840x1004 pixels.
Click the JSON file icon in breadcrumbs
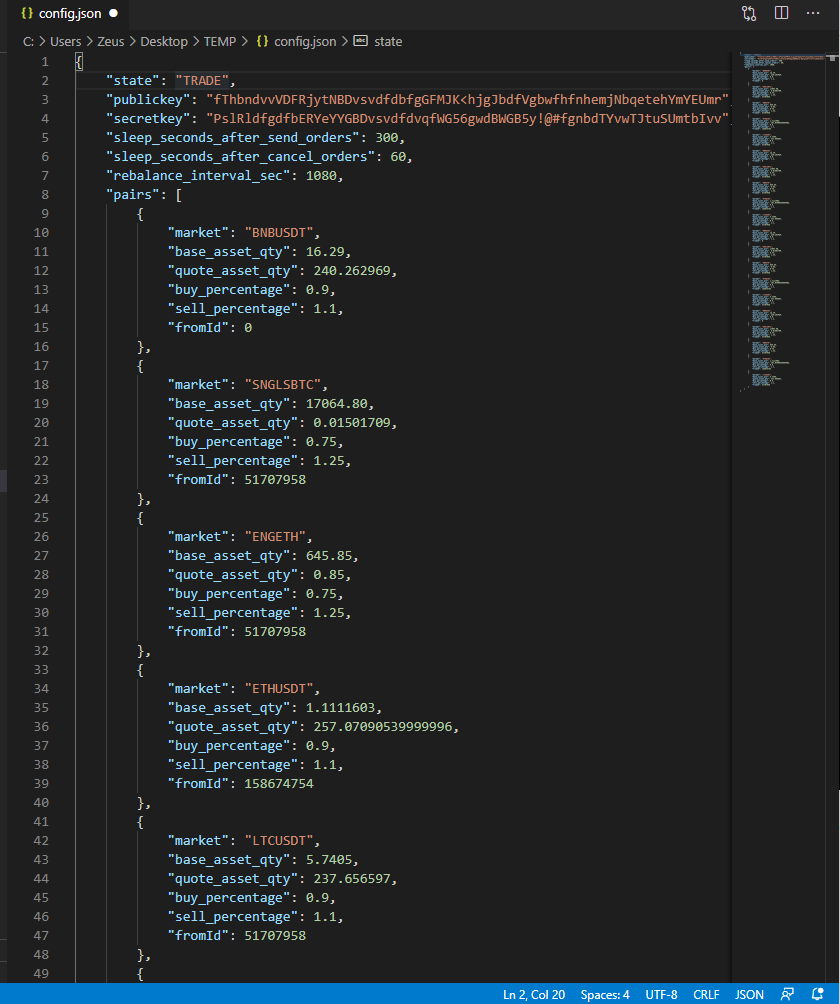(x=263, y=41)
